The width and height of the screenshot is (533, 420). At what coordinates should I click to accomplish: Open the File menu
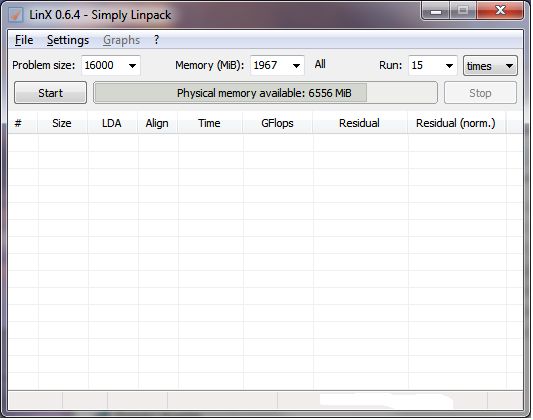click(x=24, y=40)
